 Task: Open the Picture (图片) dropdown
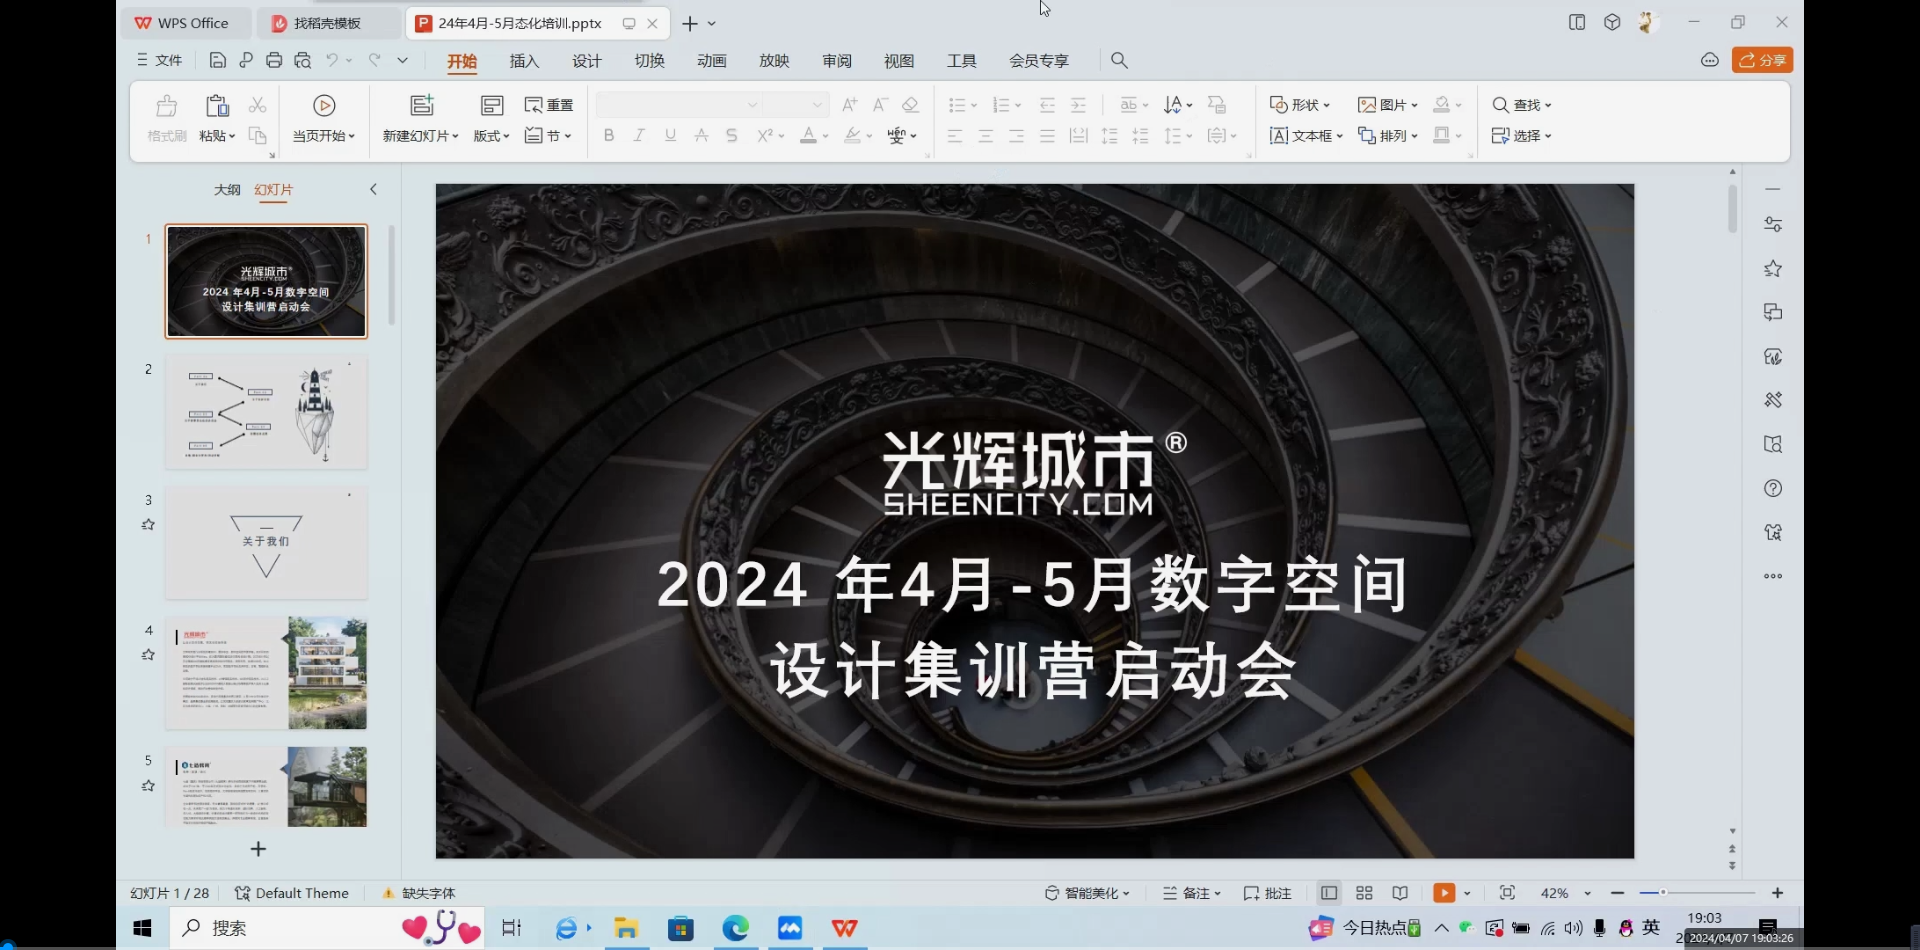click(1388, 105)
